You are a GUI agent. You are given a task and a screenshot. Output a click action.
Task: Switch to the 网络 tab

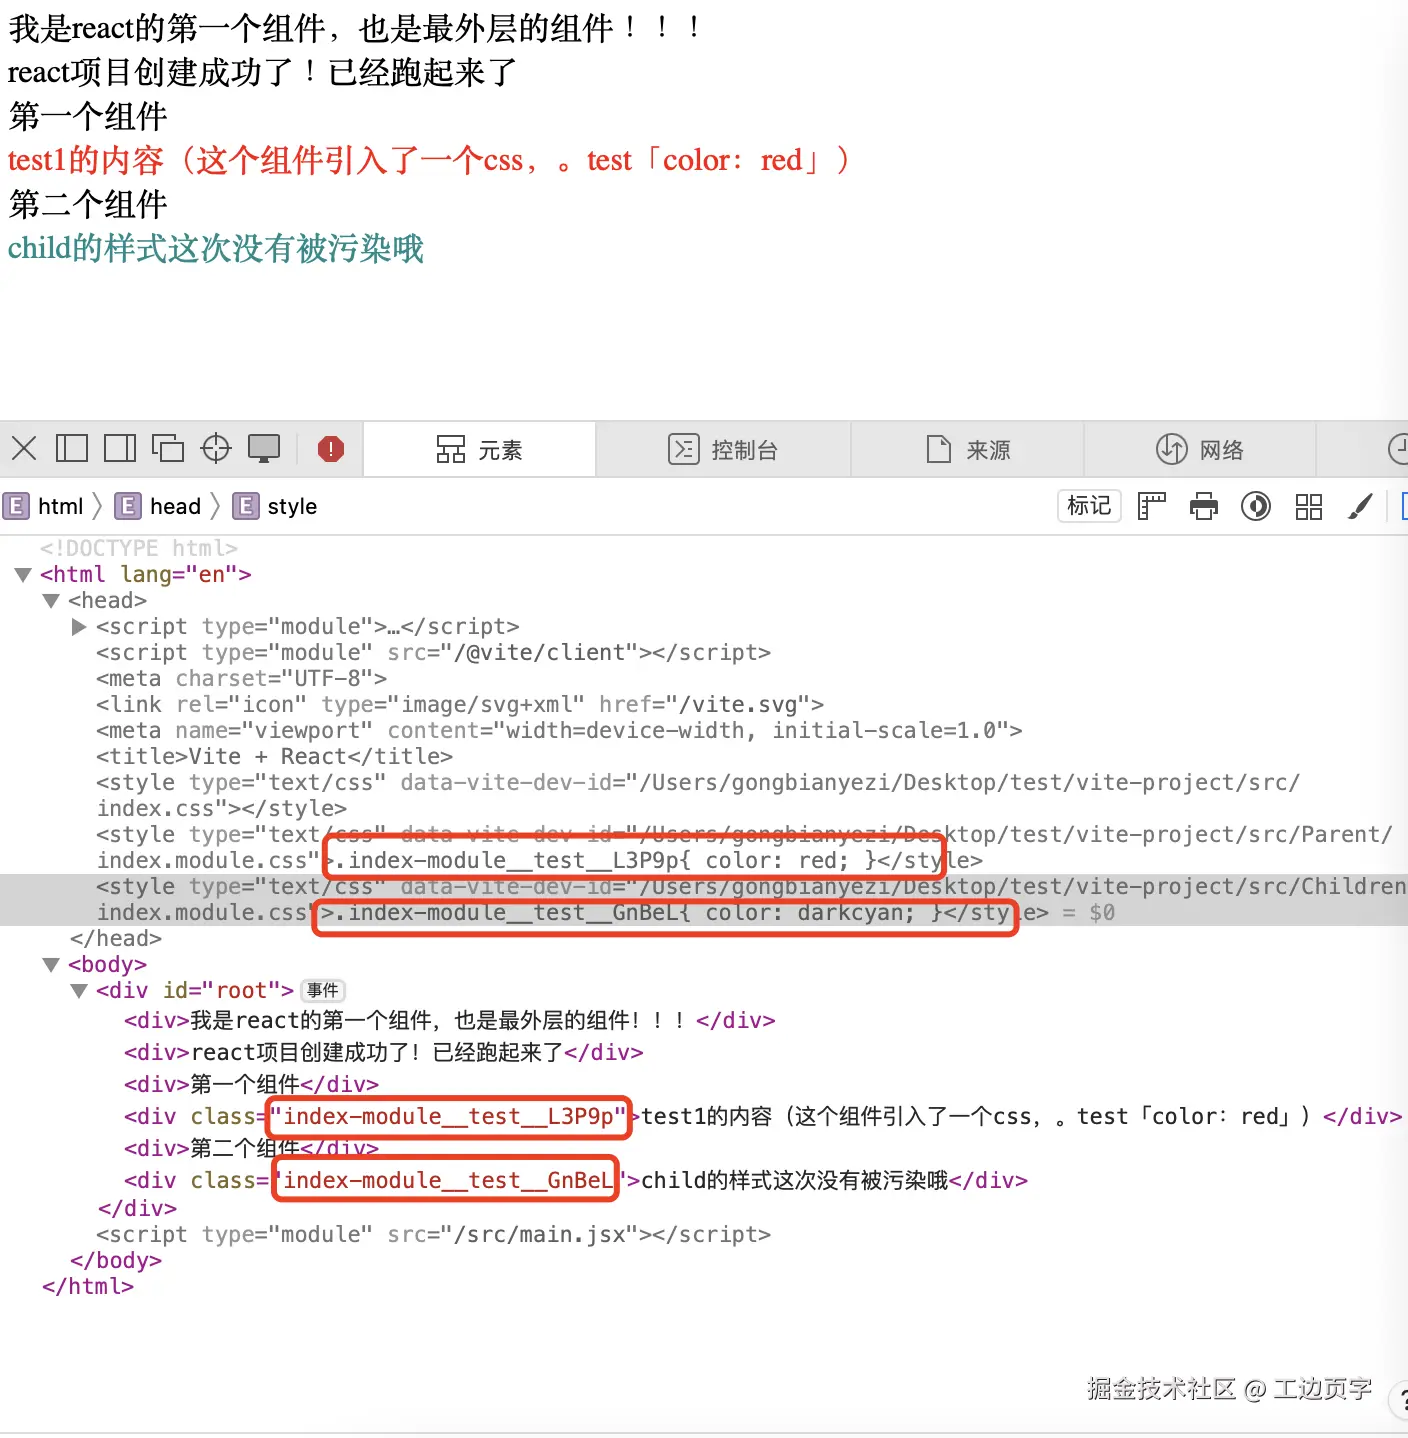(x=1200, y=450)
